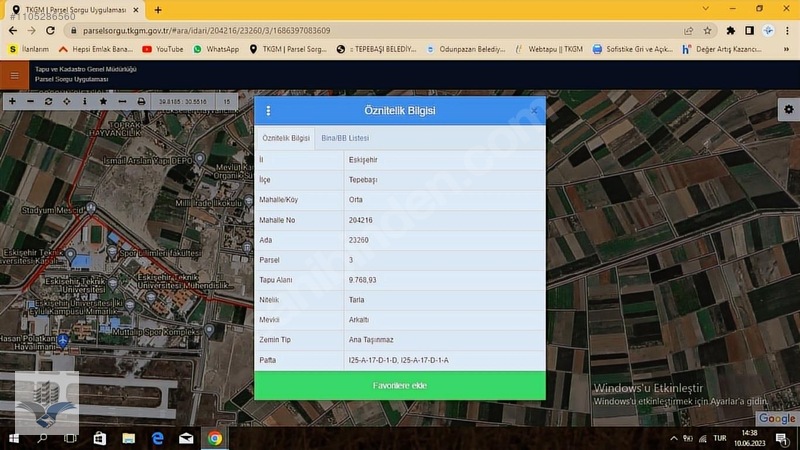
Task: Open Microsoft Edge from the taskbar
Action: click(x=158, y=438)
